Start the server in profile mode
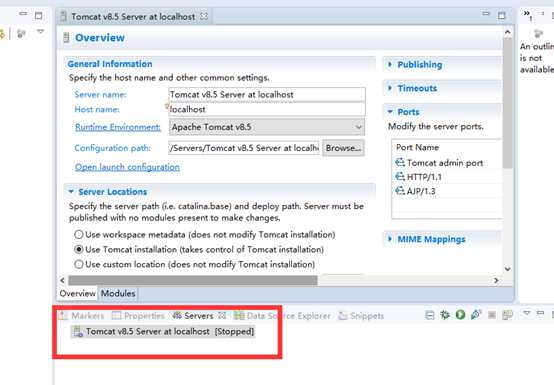 point(476,314)
